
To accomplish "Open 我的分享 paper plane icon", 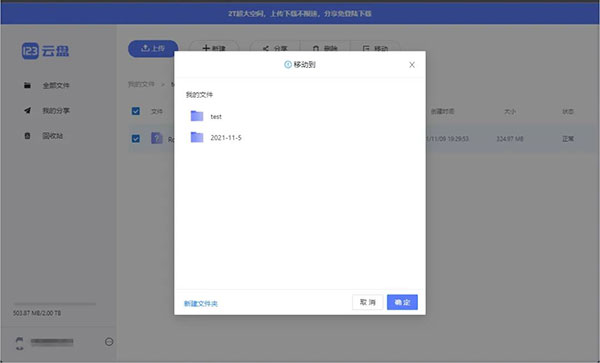I will coord(27,111).
